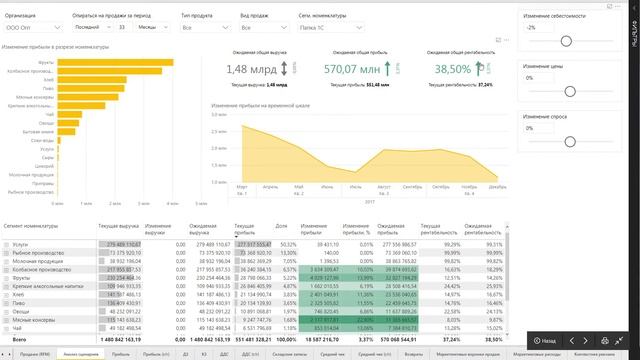Viewport: 640px width, 360px height.
Task: Expand the Молочная продукция row icon
Action: coord(6,261)
